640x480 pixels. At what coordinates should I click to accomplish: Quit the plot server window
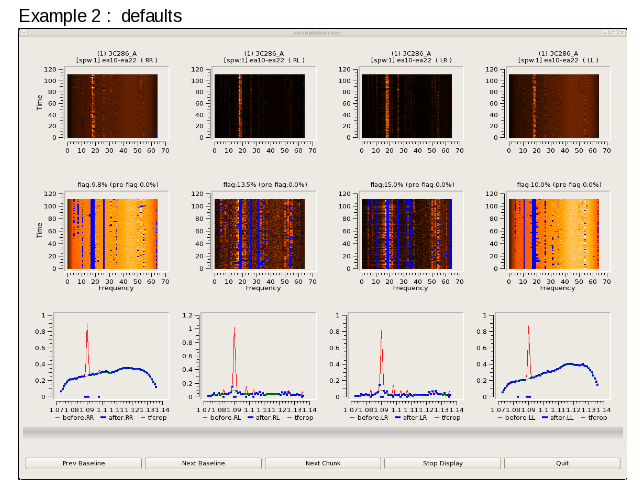[x=562, y=463]
